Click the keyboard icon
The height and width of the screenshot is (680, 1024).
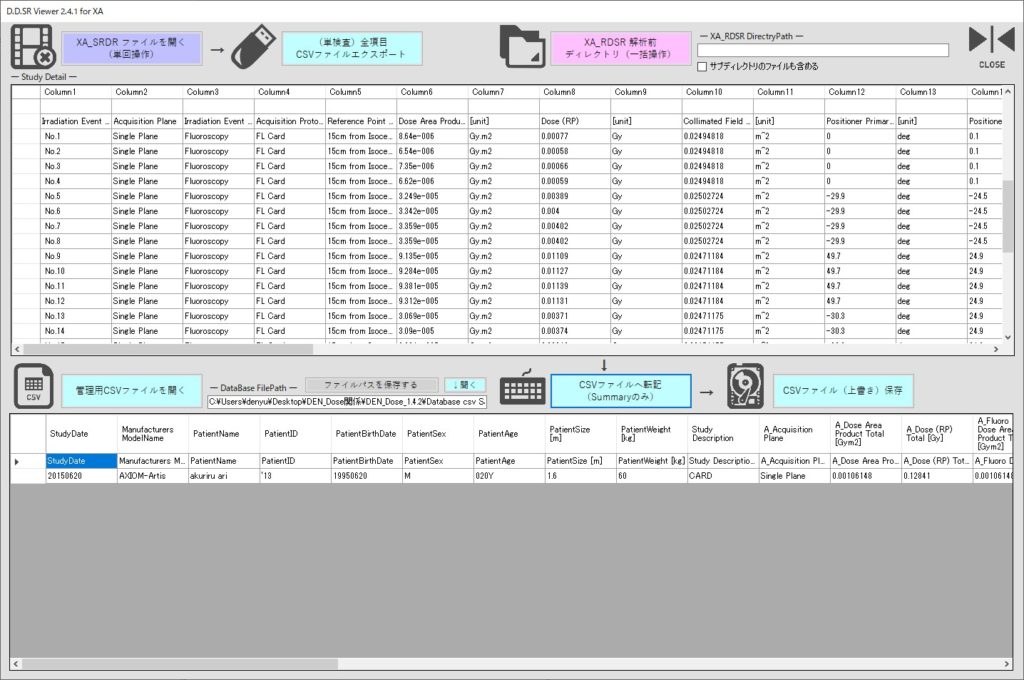(523, 390)
